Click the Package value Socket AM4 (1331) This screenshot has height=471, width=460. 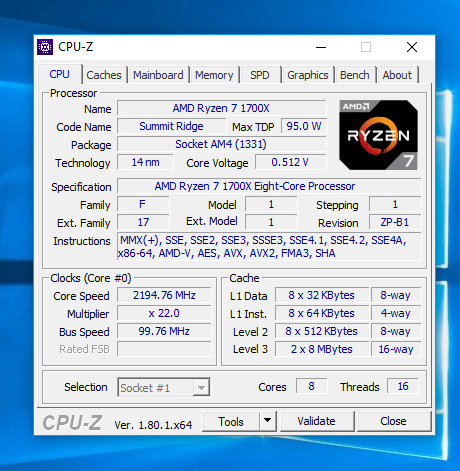(x=221, y=144)
